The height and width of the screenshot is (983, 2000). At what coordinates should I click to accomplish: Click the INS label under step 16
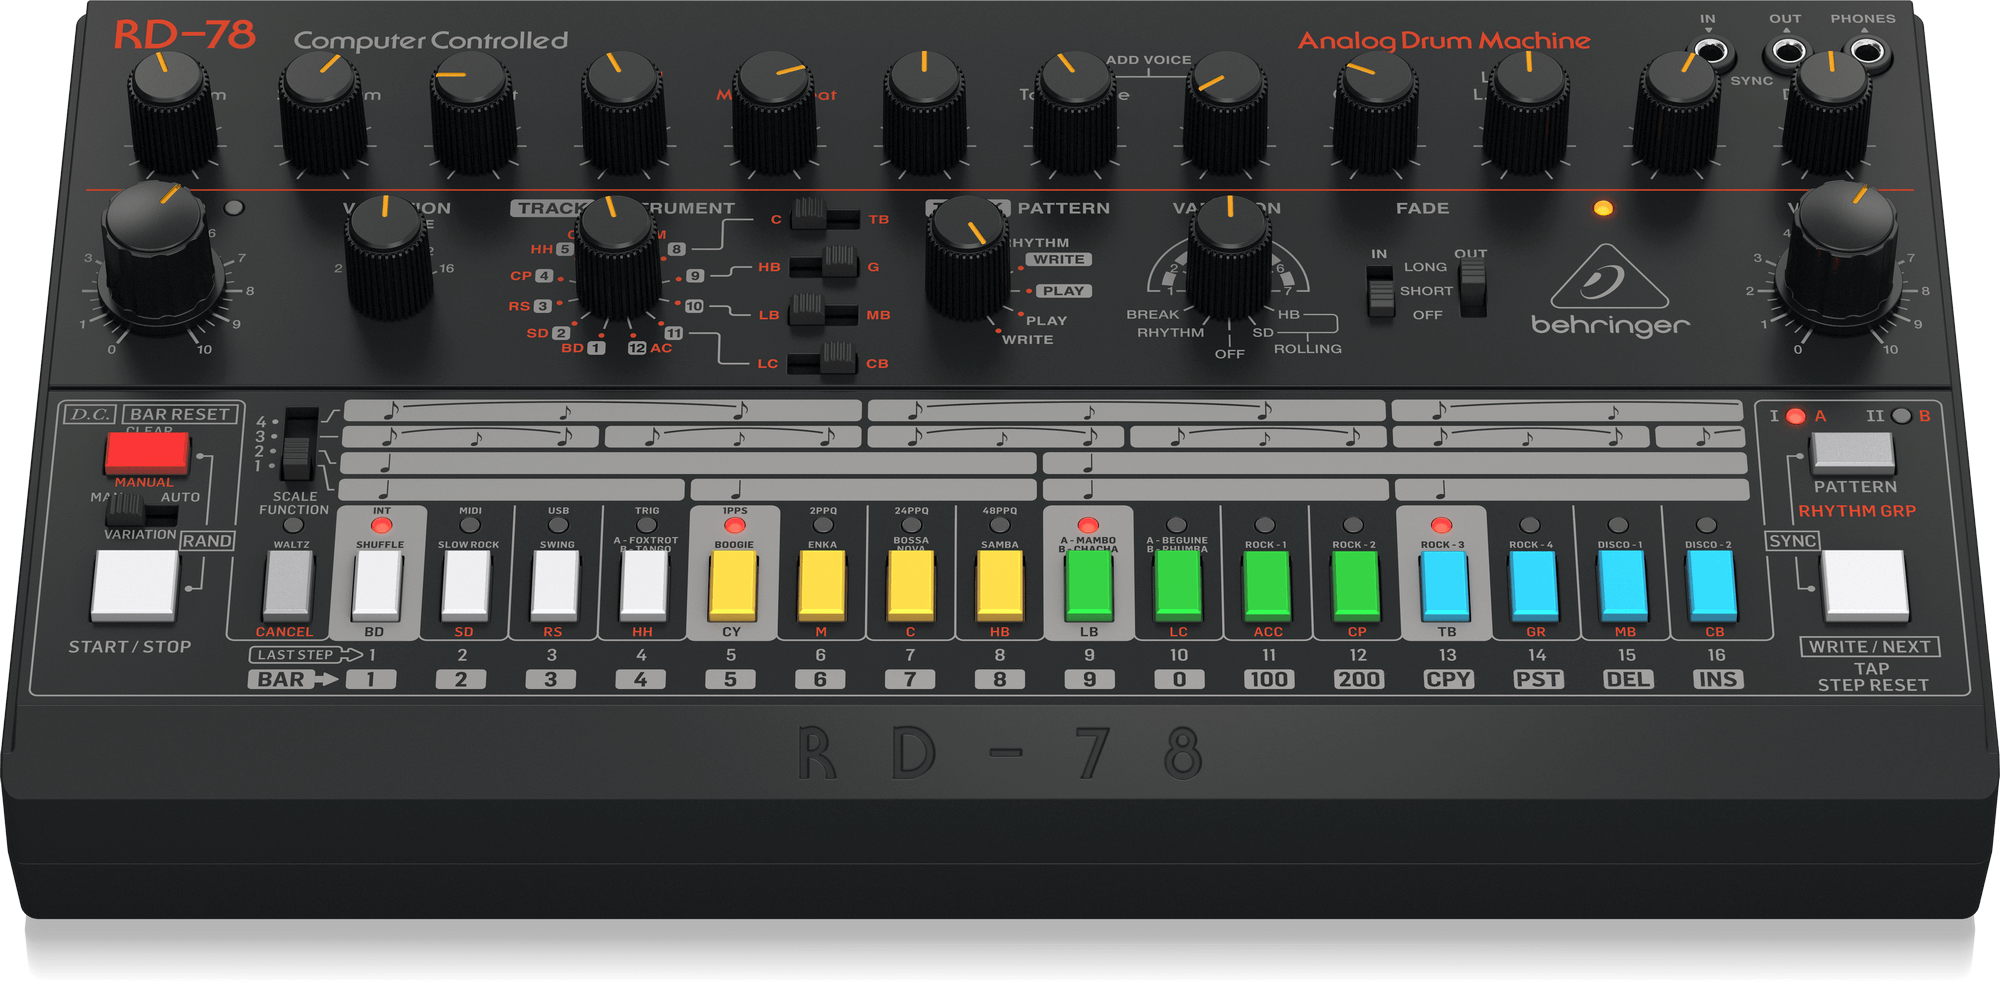click(1718, 679)
